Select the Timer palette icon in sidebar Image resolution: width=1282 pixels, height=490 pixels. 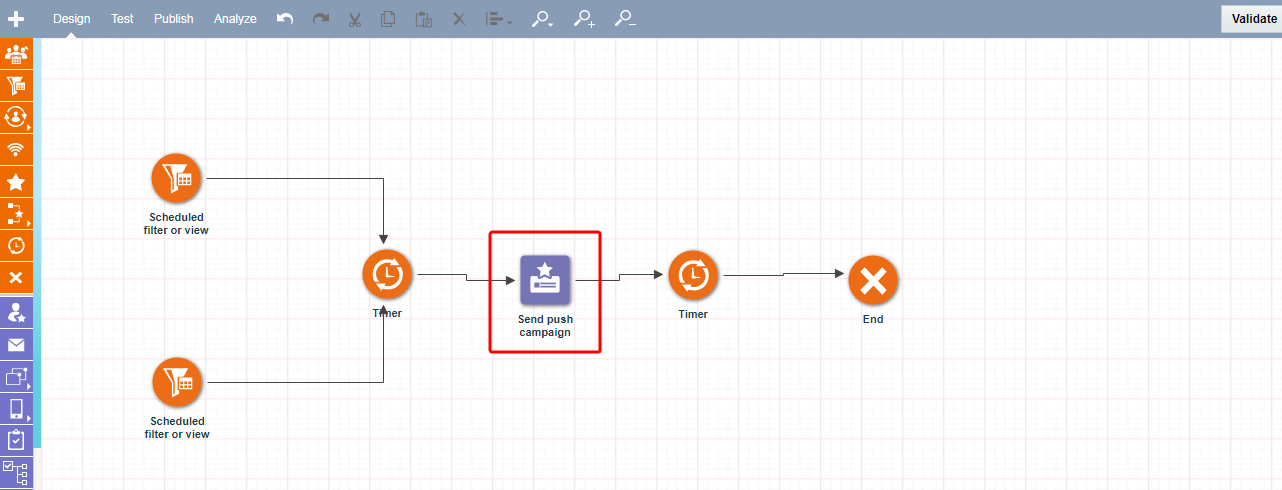16,245
